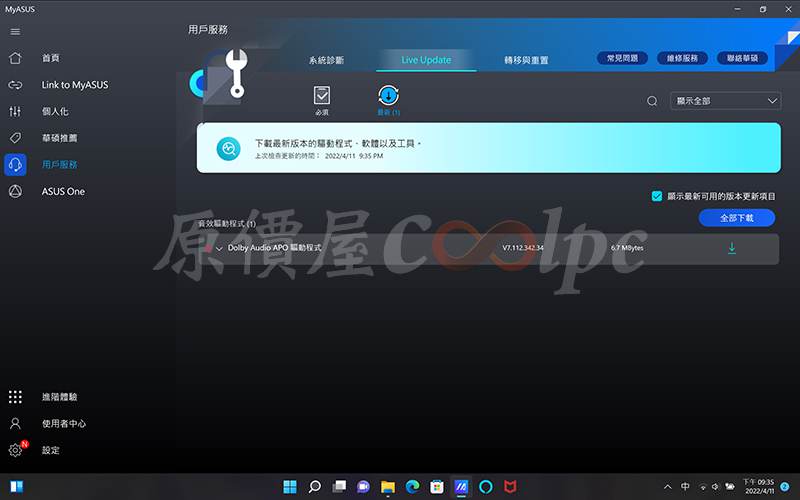Image resolution: width=800 pixels, height=500 pixels.
Task: Download the Dolby Audio APO driver
Action: [732, 248]
